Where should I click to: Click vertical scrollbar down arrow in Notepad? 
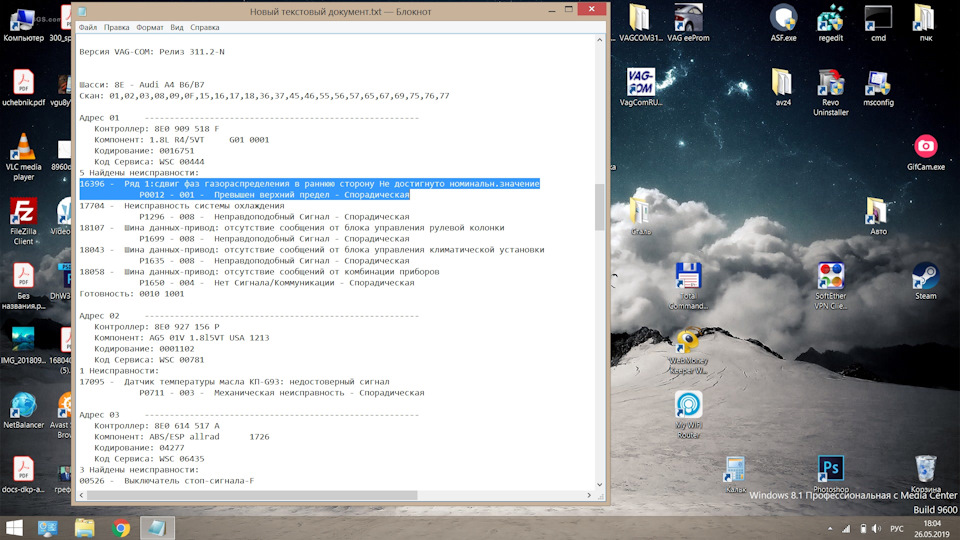(x=599, y=484)
